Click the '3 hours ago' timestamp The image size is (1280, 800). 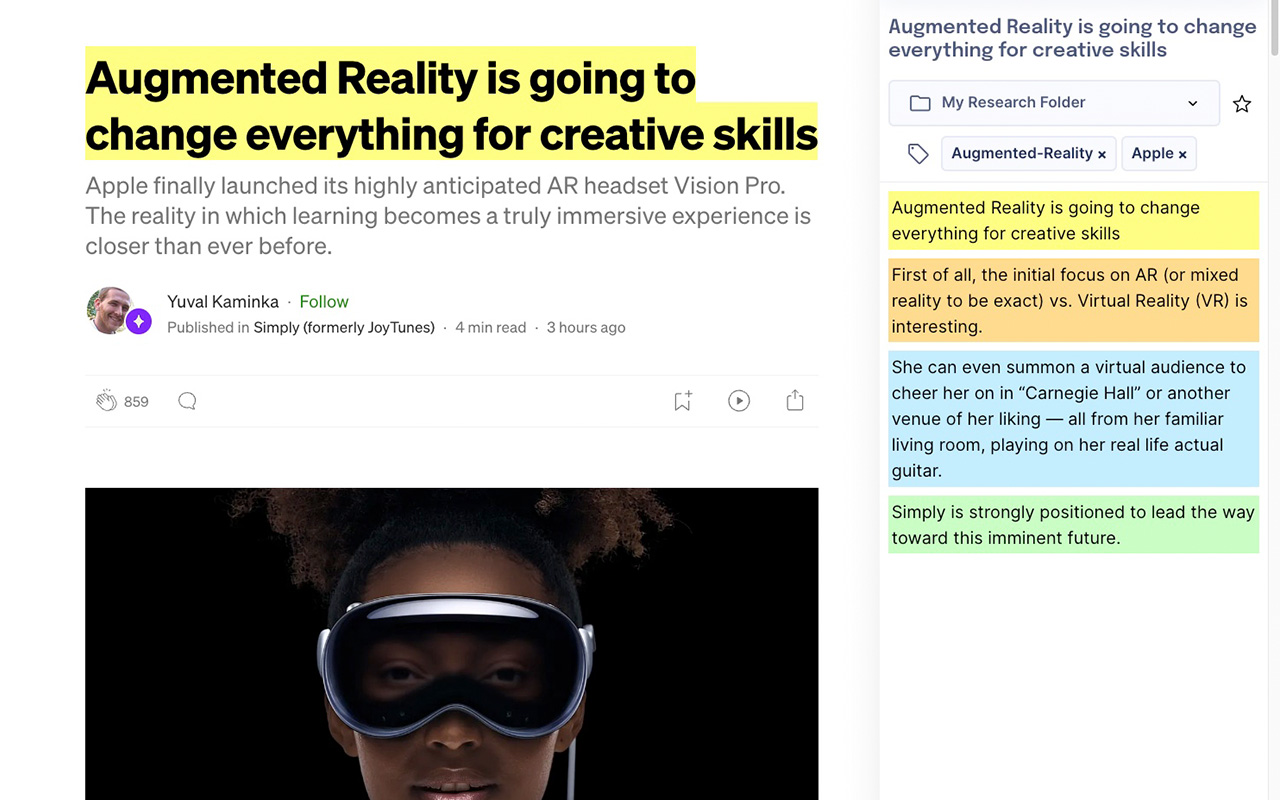coord(586,327)
